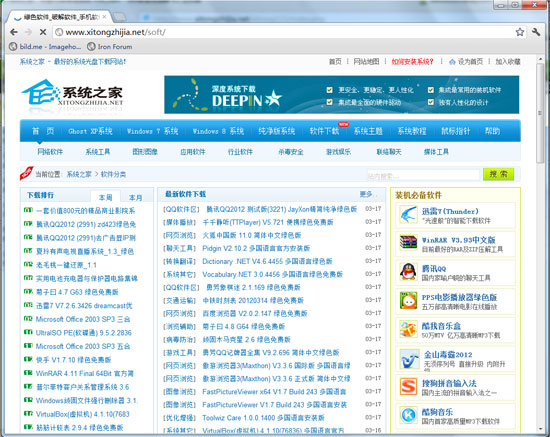The width and height of the screenshot is (550, 437).
Task: Click 设为首页 with the home icon
Action: pyautogui.click(x=466, y=61)
